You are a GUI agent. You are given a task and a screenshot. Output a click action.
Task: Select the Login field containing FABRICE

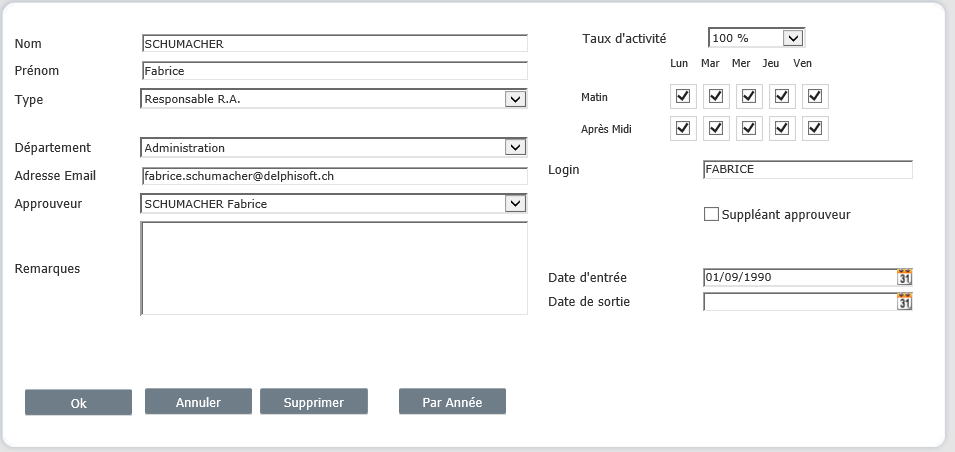click(808, 170)
